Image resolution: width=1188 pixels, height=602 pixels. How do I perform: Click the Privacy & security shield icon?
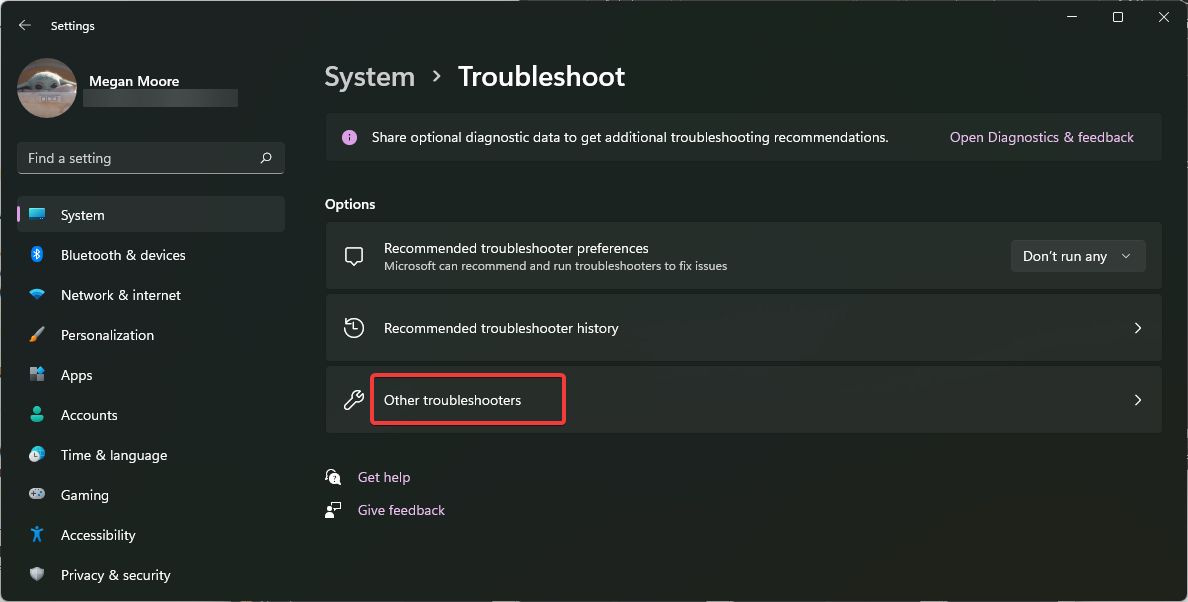[x=37, y=575]
